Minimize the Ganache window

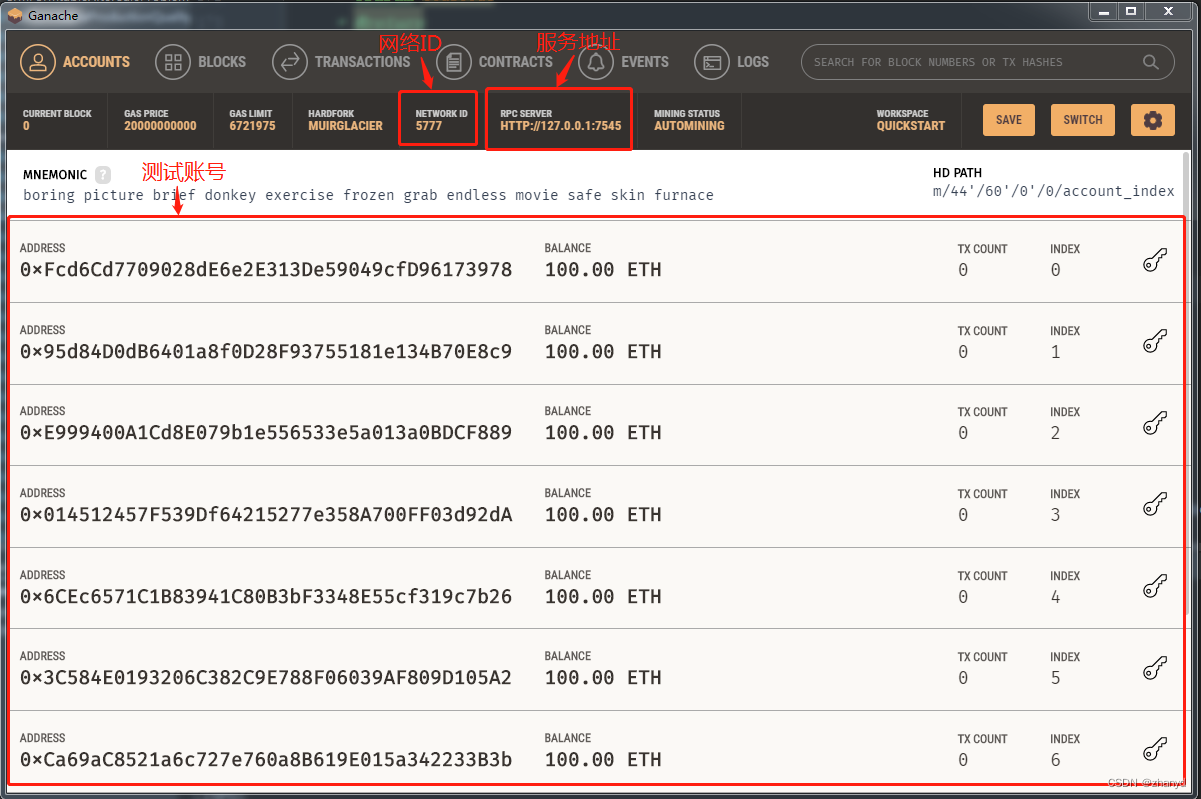tap(1103, 11)
